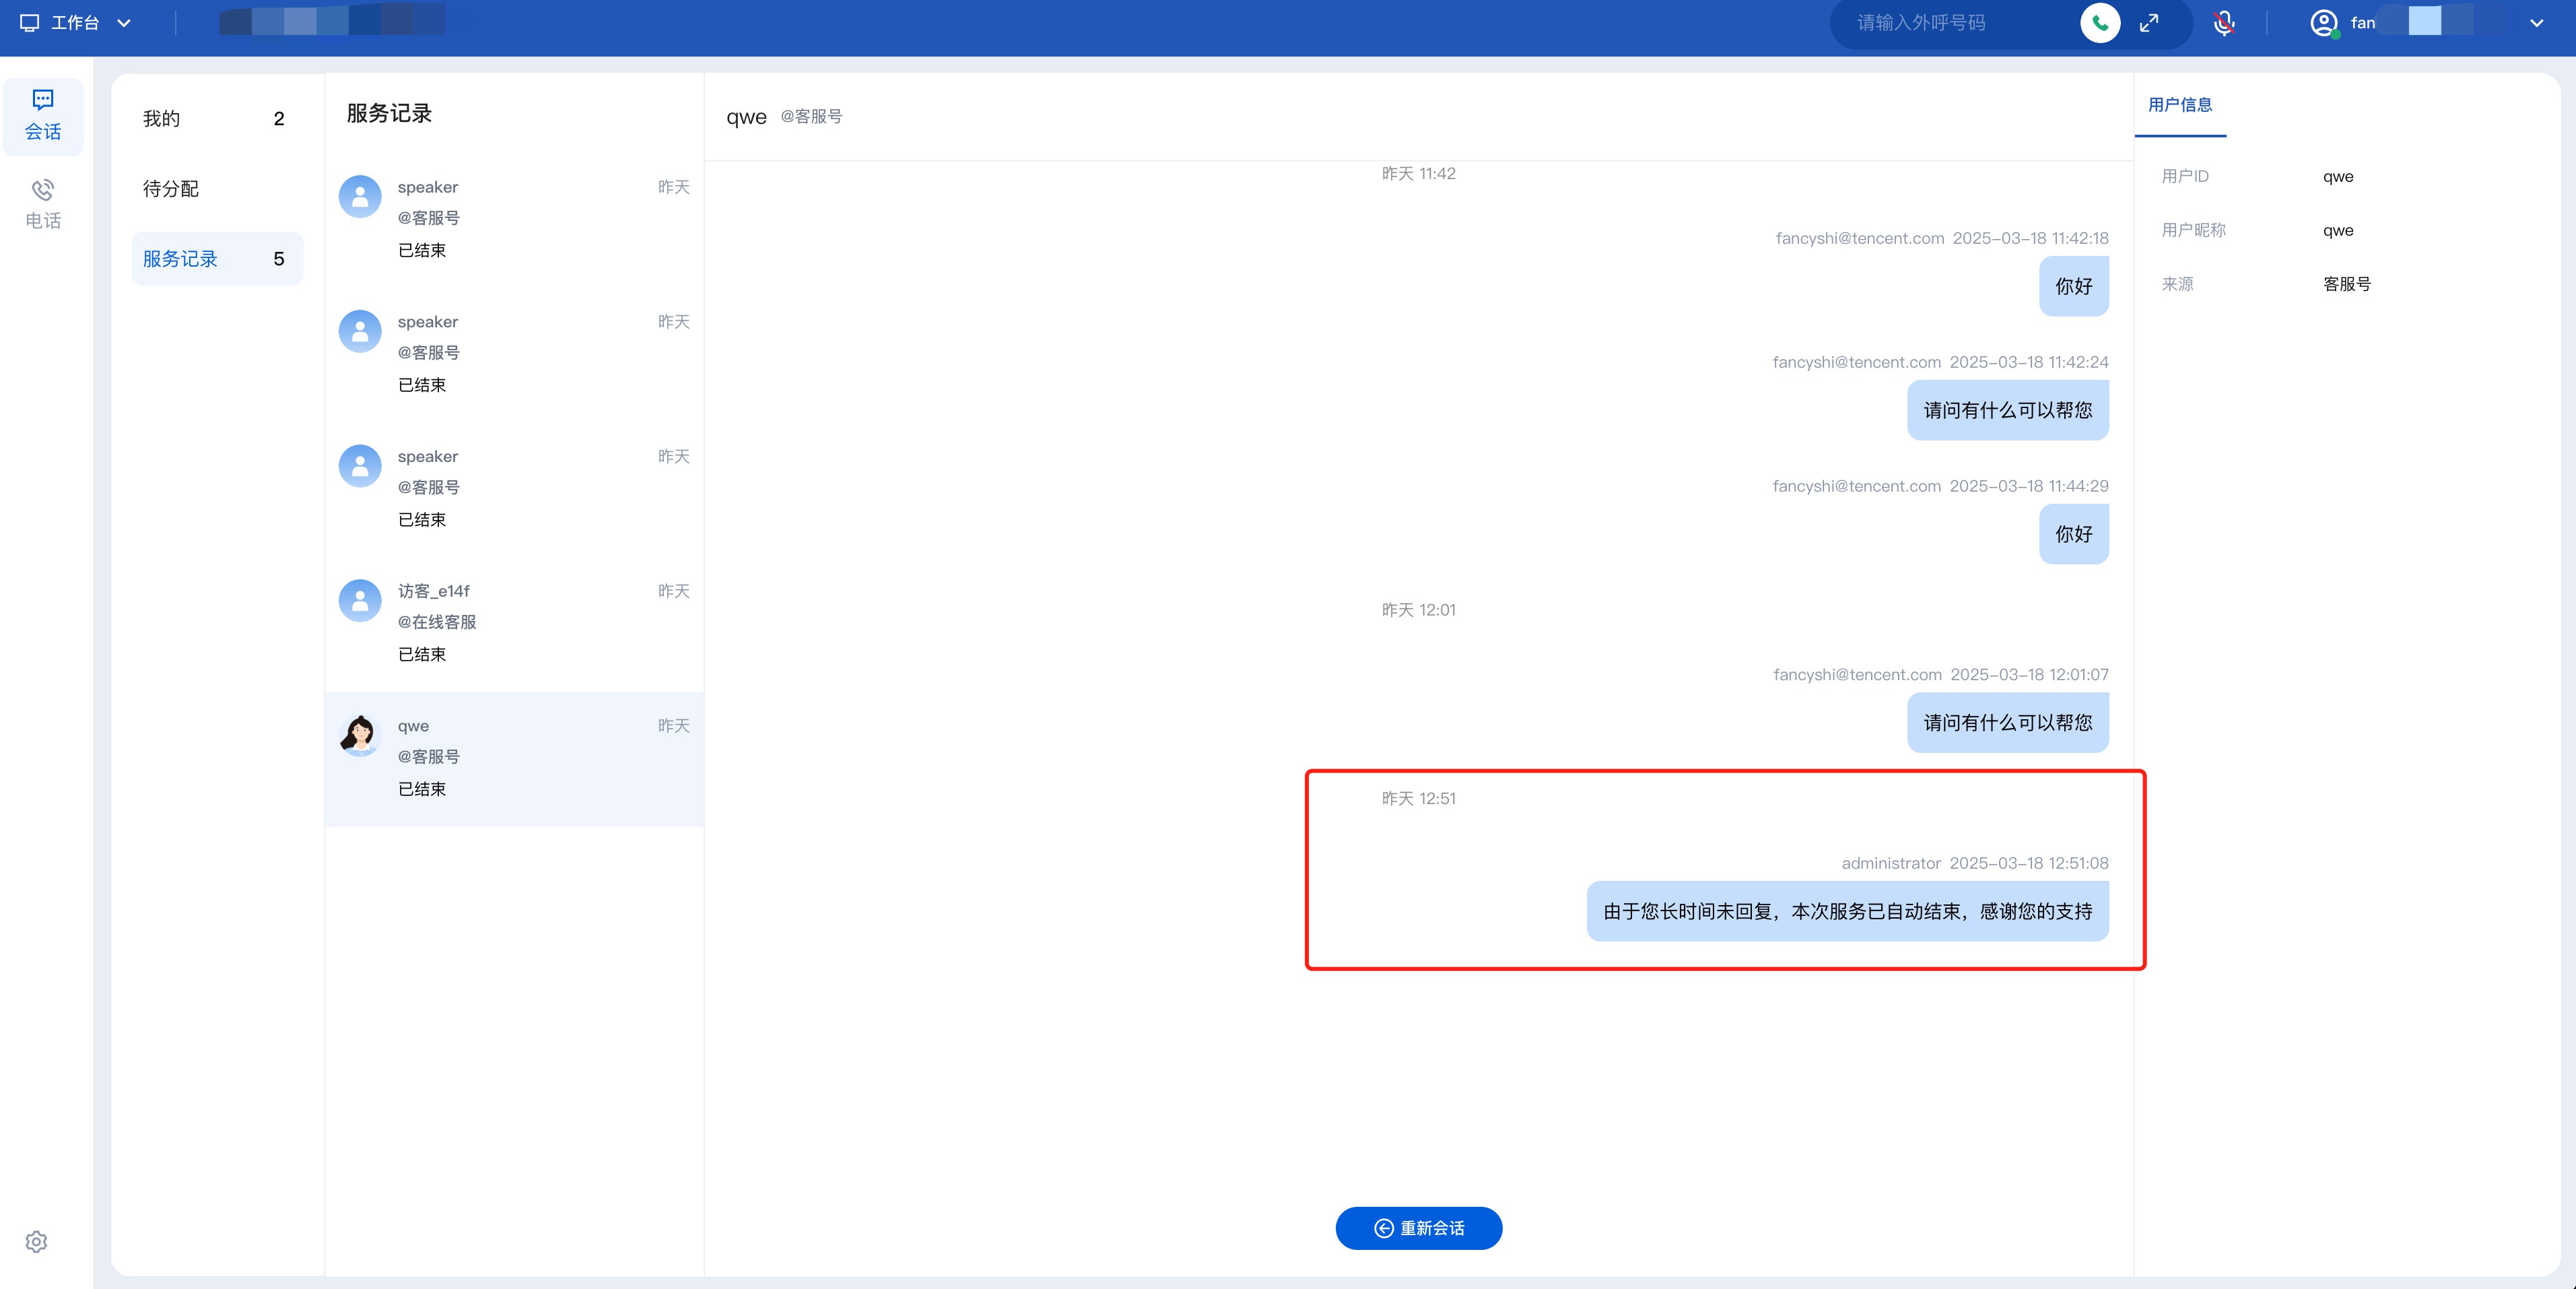Click the 重新会话 button
This screenshot has height=1289, width=2576.
click(x=1418, y=1228)
